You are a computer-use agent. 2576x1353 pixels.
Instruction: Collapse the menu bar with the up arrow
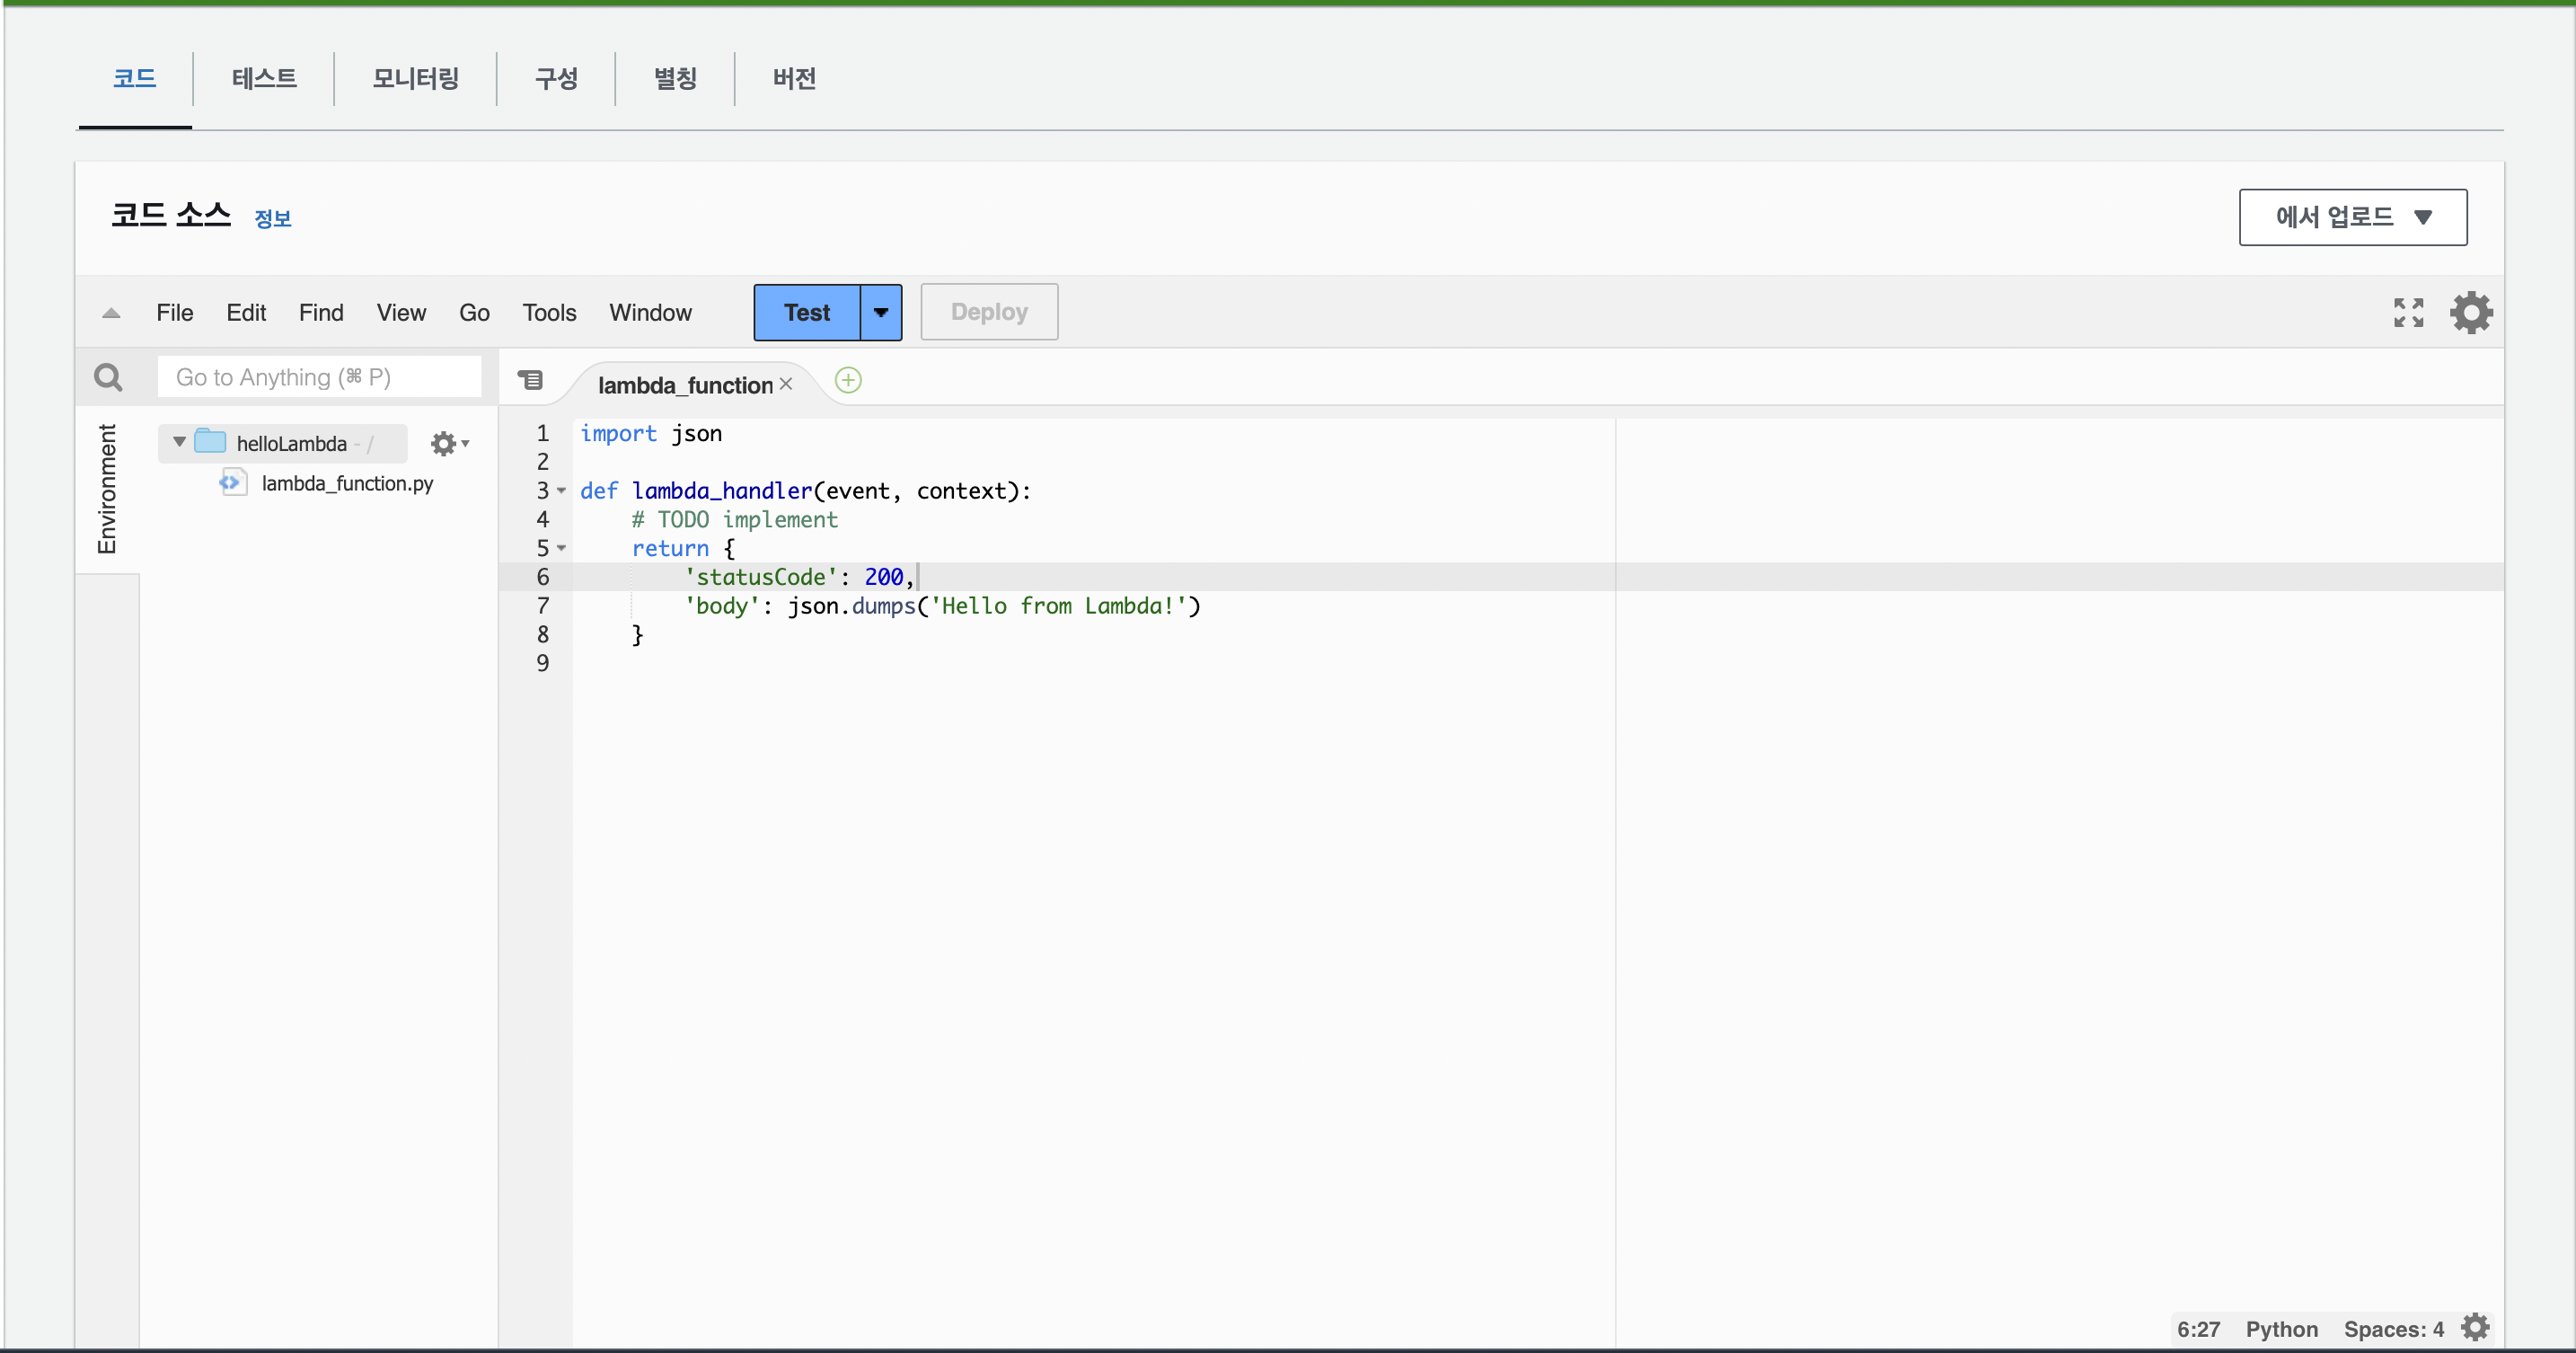coord(111,313)
